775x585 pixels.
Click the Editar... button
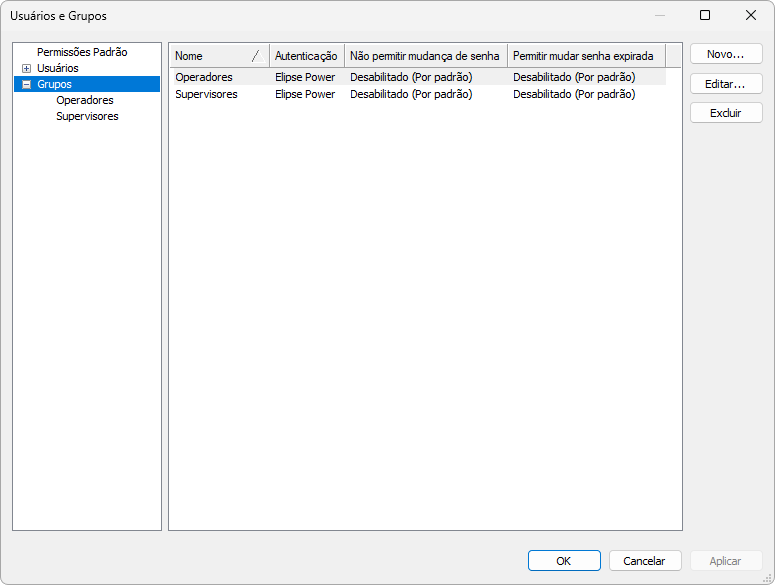pyautogui.click(x=726, y=84)
